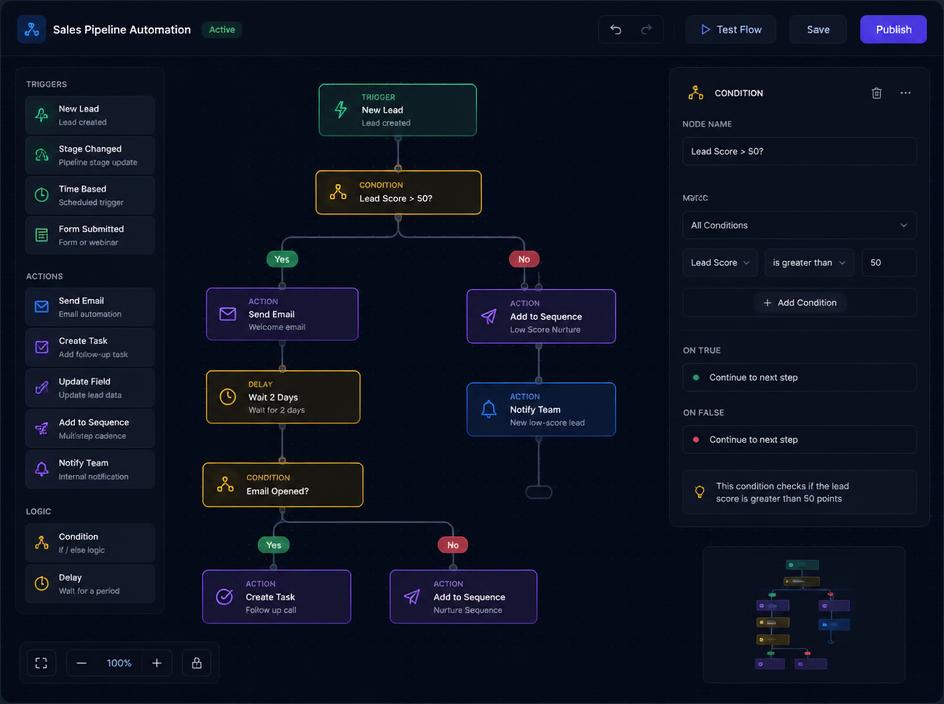Click the empty end connector below Notify Team
This screenshot has width=944, height=704.
point(539,492)
